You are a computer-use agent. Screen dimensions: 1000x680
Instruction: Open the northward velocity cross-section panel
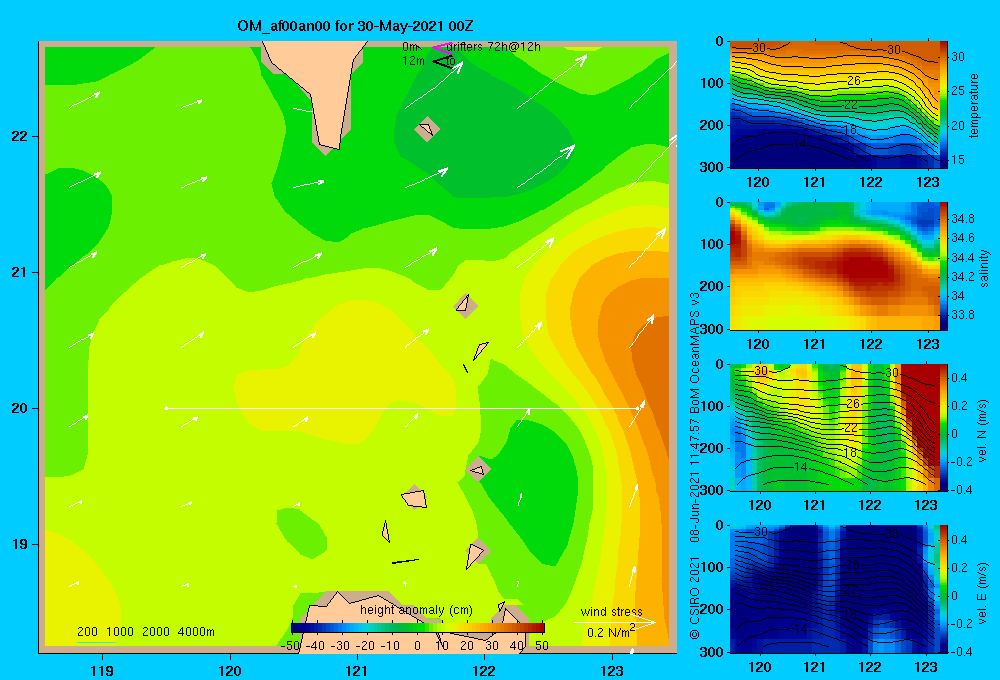834,427
